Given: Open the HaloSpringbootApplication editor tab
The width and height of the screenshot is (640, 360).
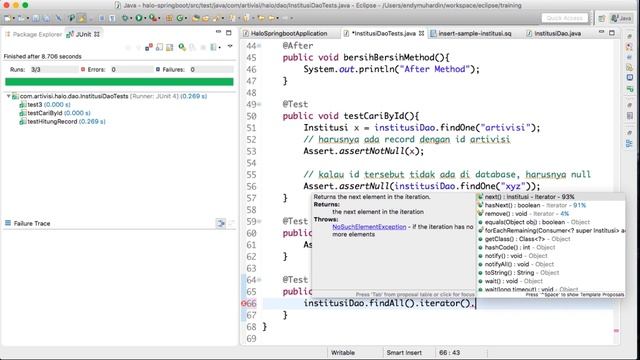Looking at the screenshot, I should click(x=289, y=33).
